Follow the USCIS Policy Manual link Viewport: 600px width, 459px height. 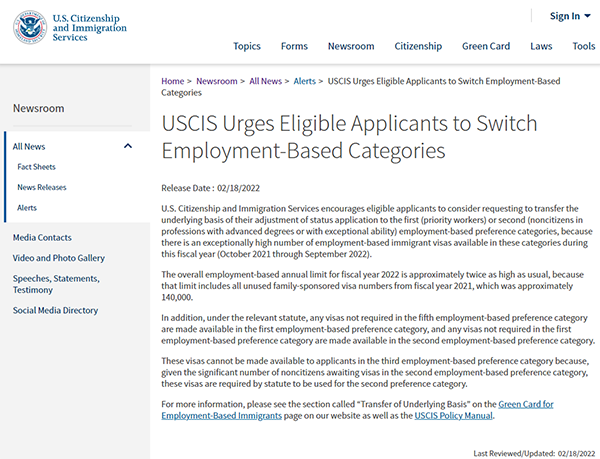coord(453,415)
